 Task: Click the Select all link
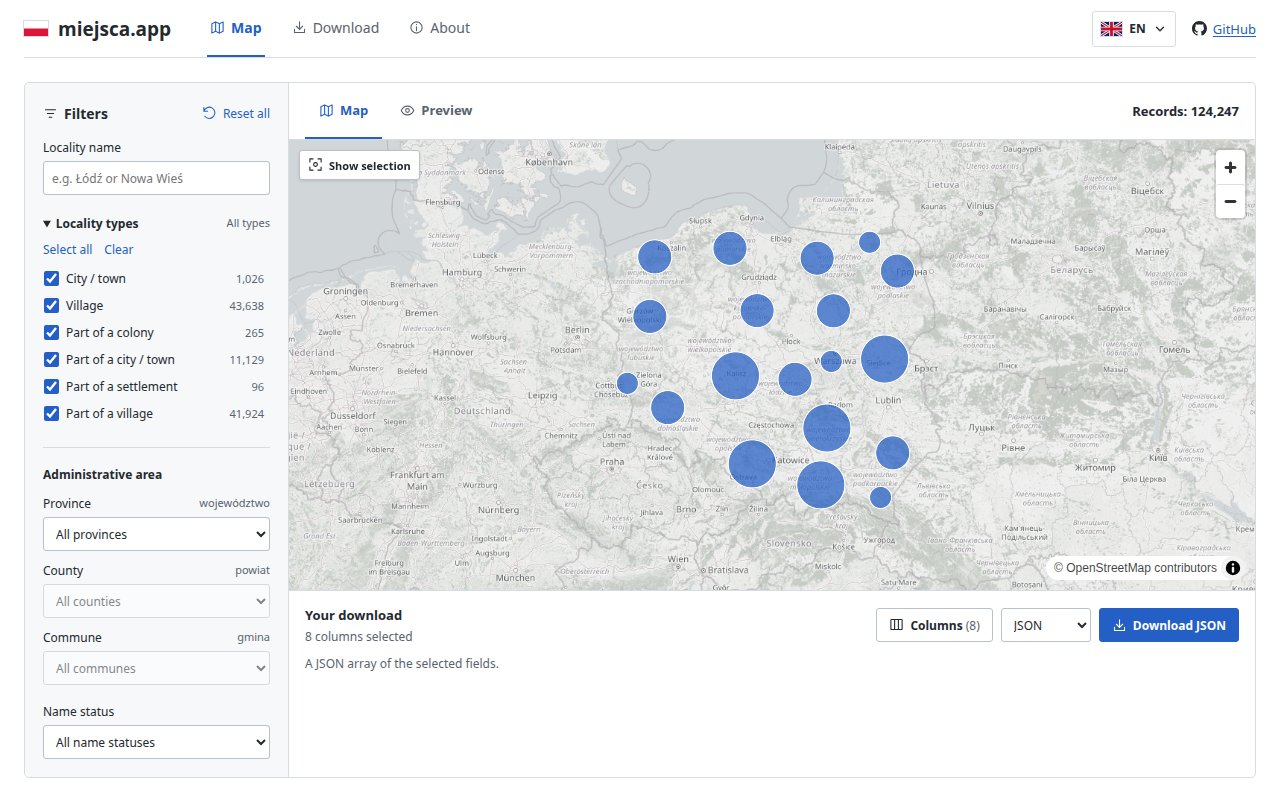click(67, 249)
